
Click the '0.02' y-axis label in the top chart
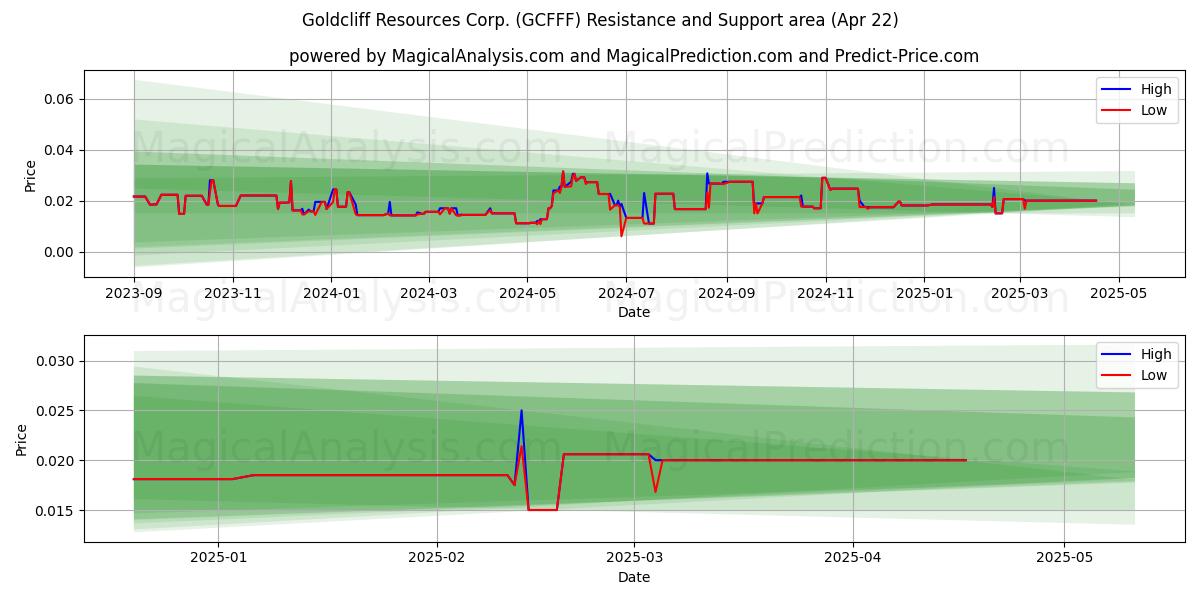(x=61, y=201)
